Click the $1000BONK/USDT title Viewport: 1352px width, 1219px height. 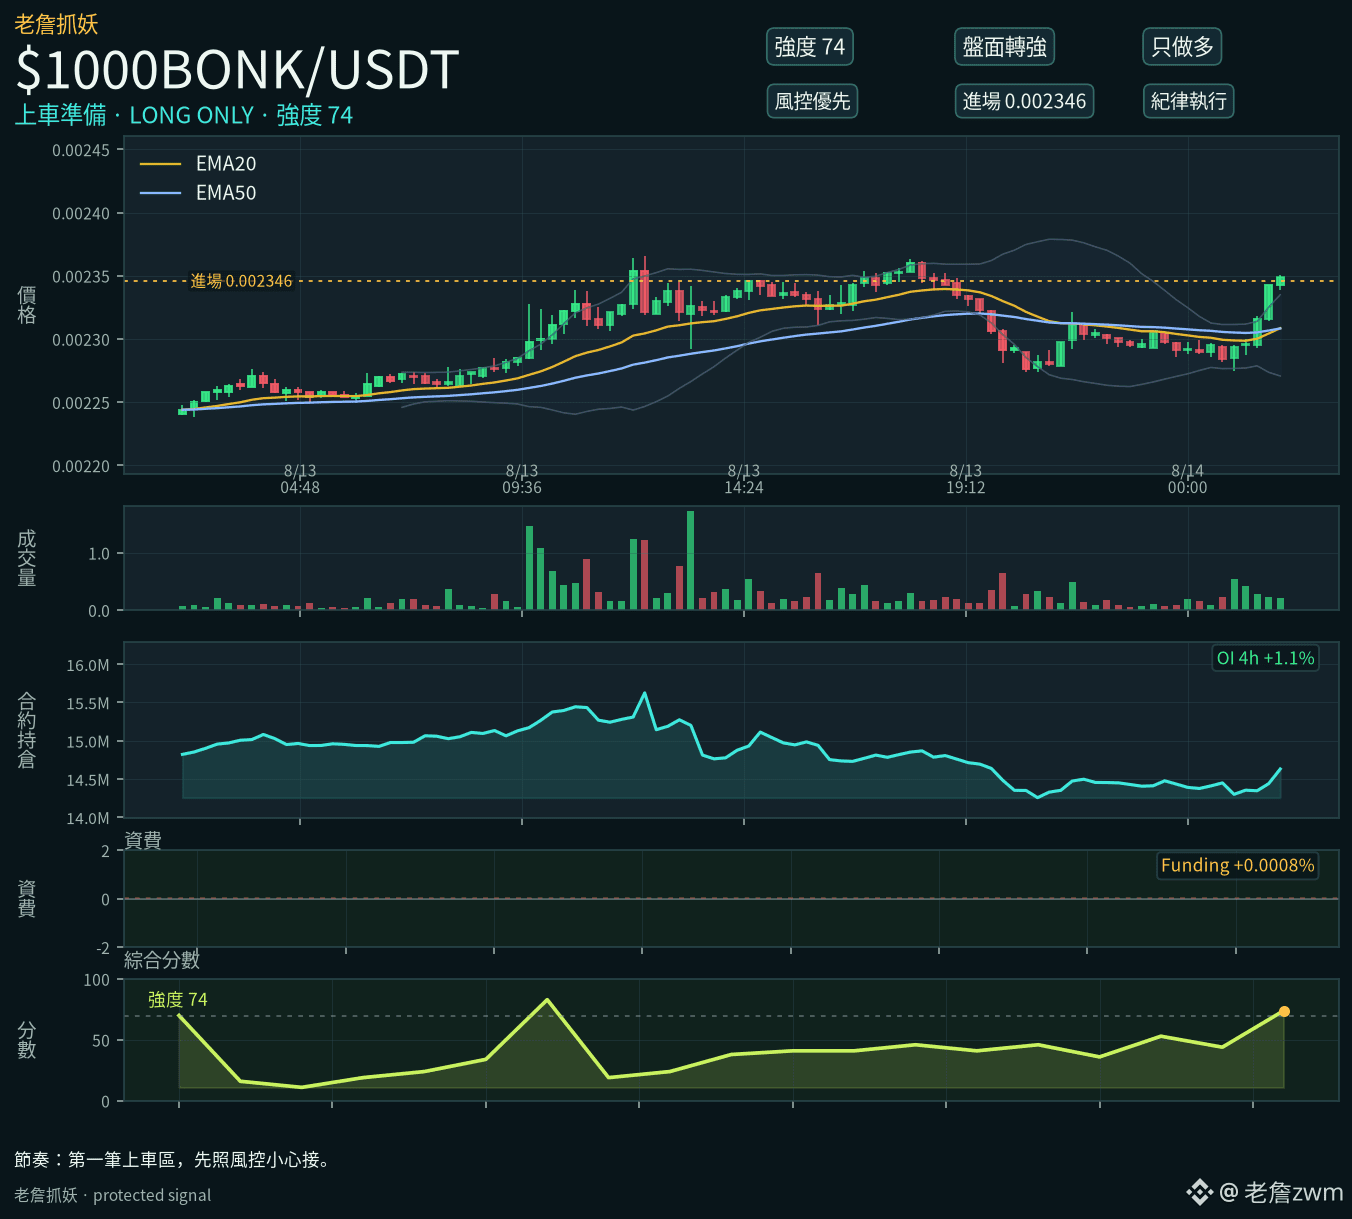237,70
